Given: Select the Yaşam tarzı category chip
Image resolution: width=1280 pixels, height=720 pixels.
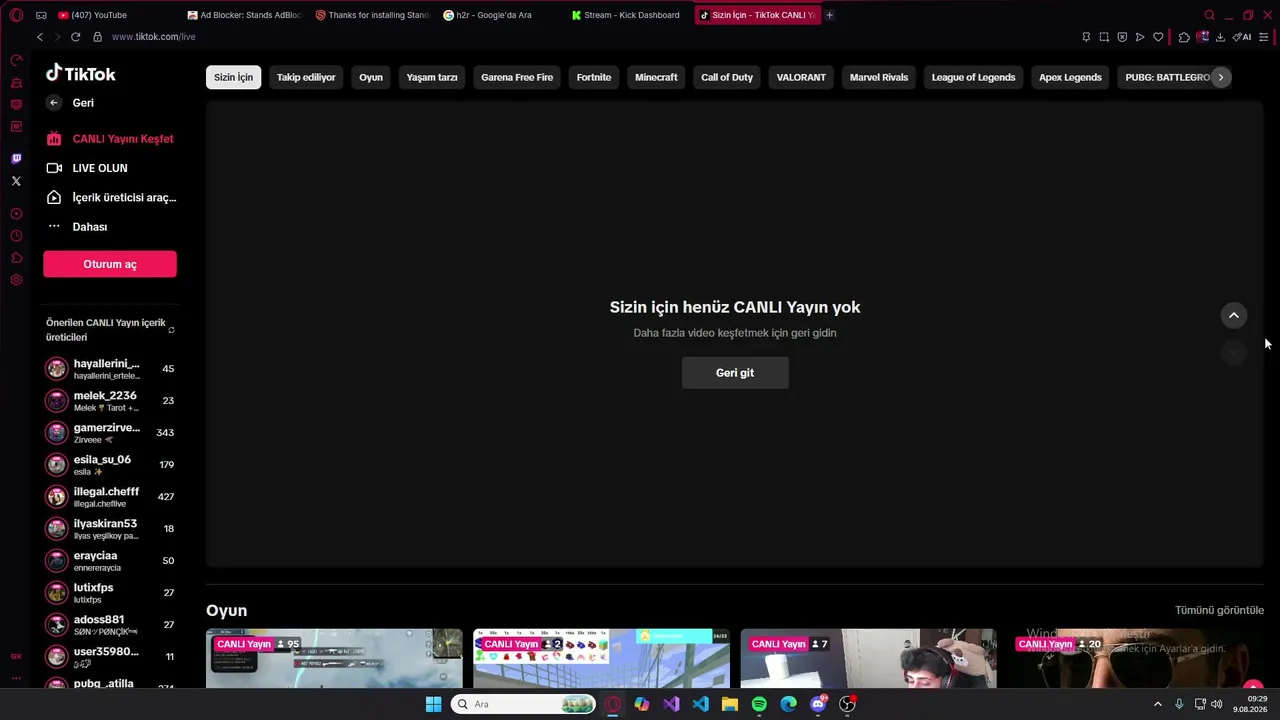Looking at the screenshot, I should point(432,77).
